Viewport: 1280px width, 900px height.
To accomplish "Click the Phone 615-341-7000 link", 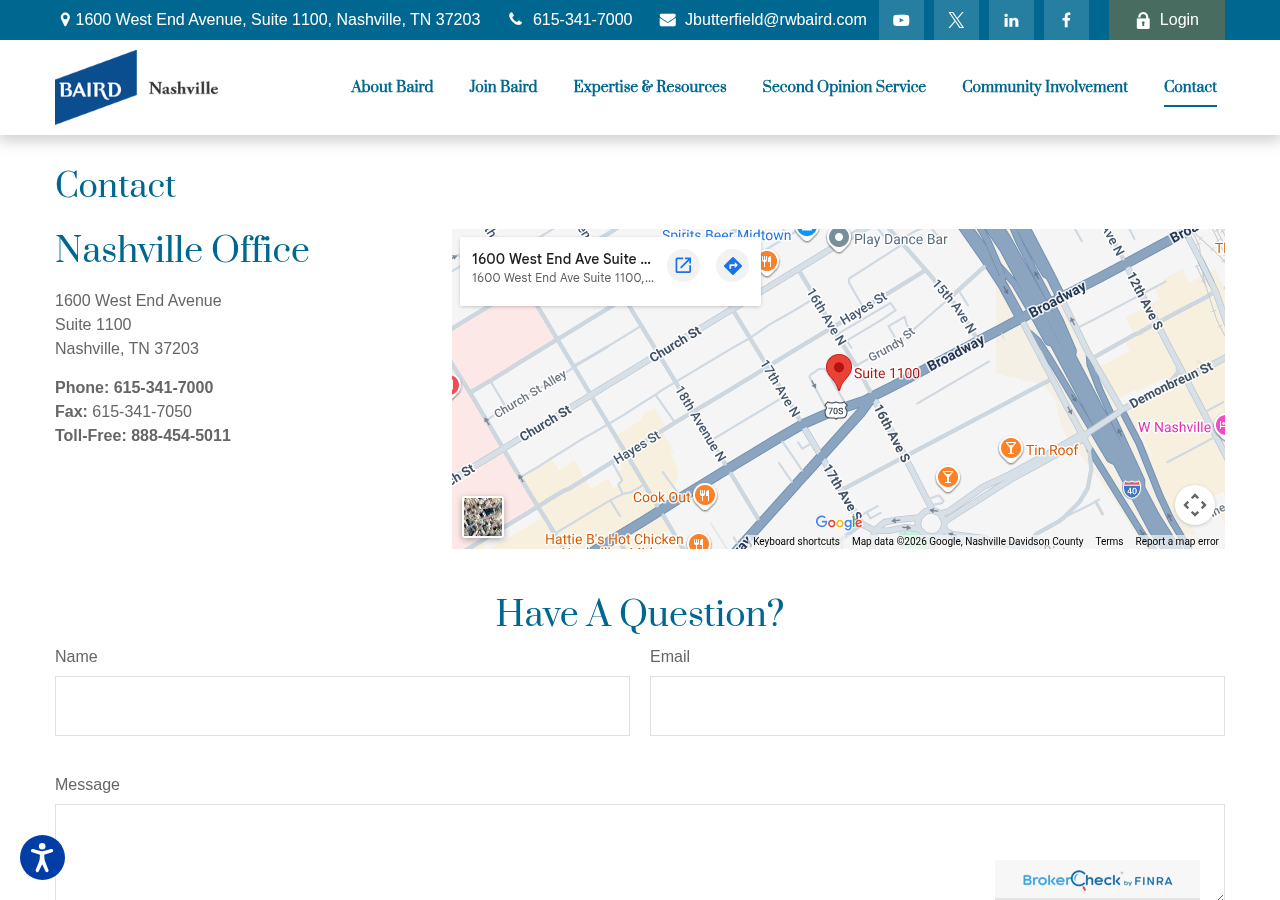I will pyautogui.click(x=134, y=388).
